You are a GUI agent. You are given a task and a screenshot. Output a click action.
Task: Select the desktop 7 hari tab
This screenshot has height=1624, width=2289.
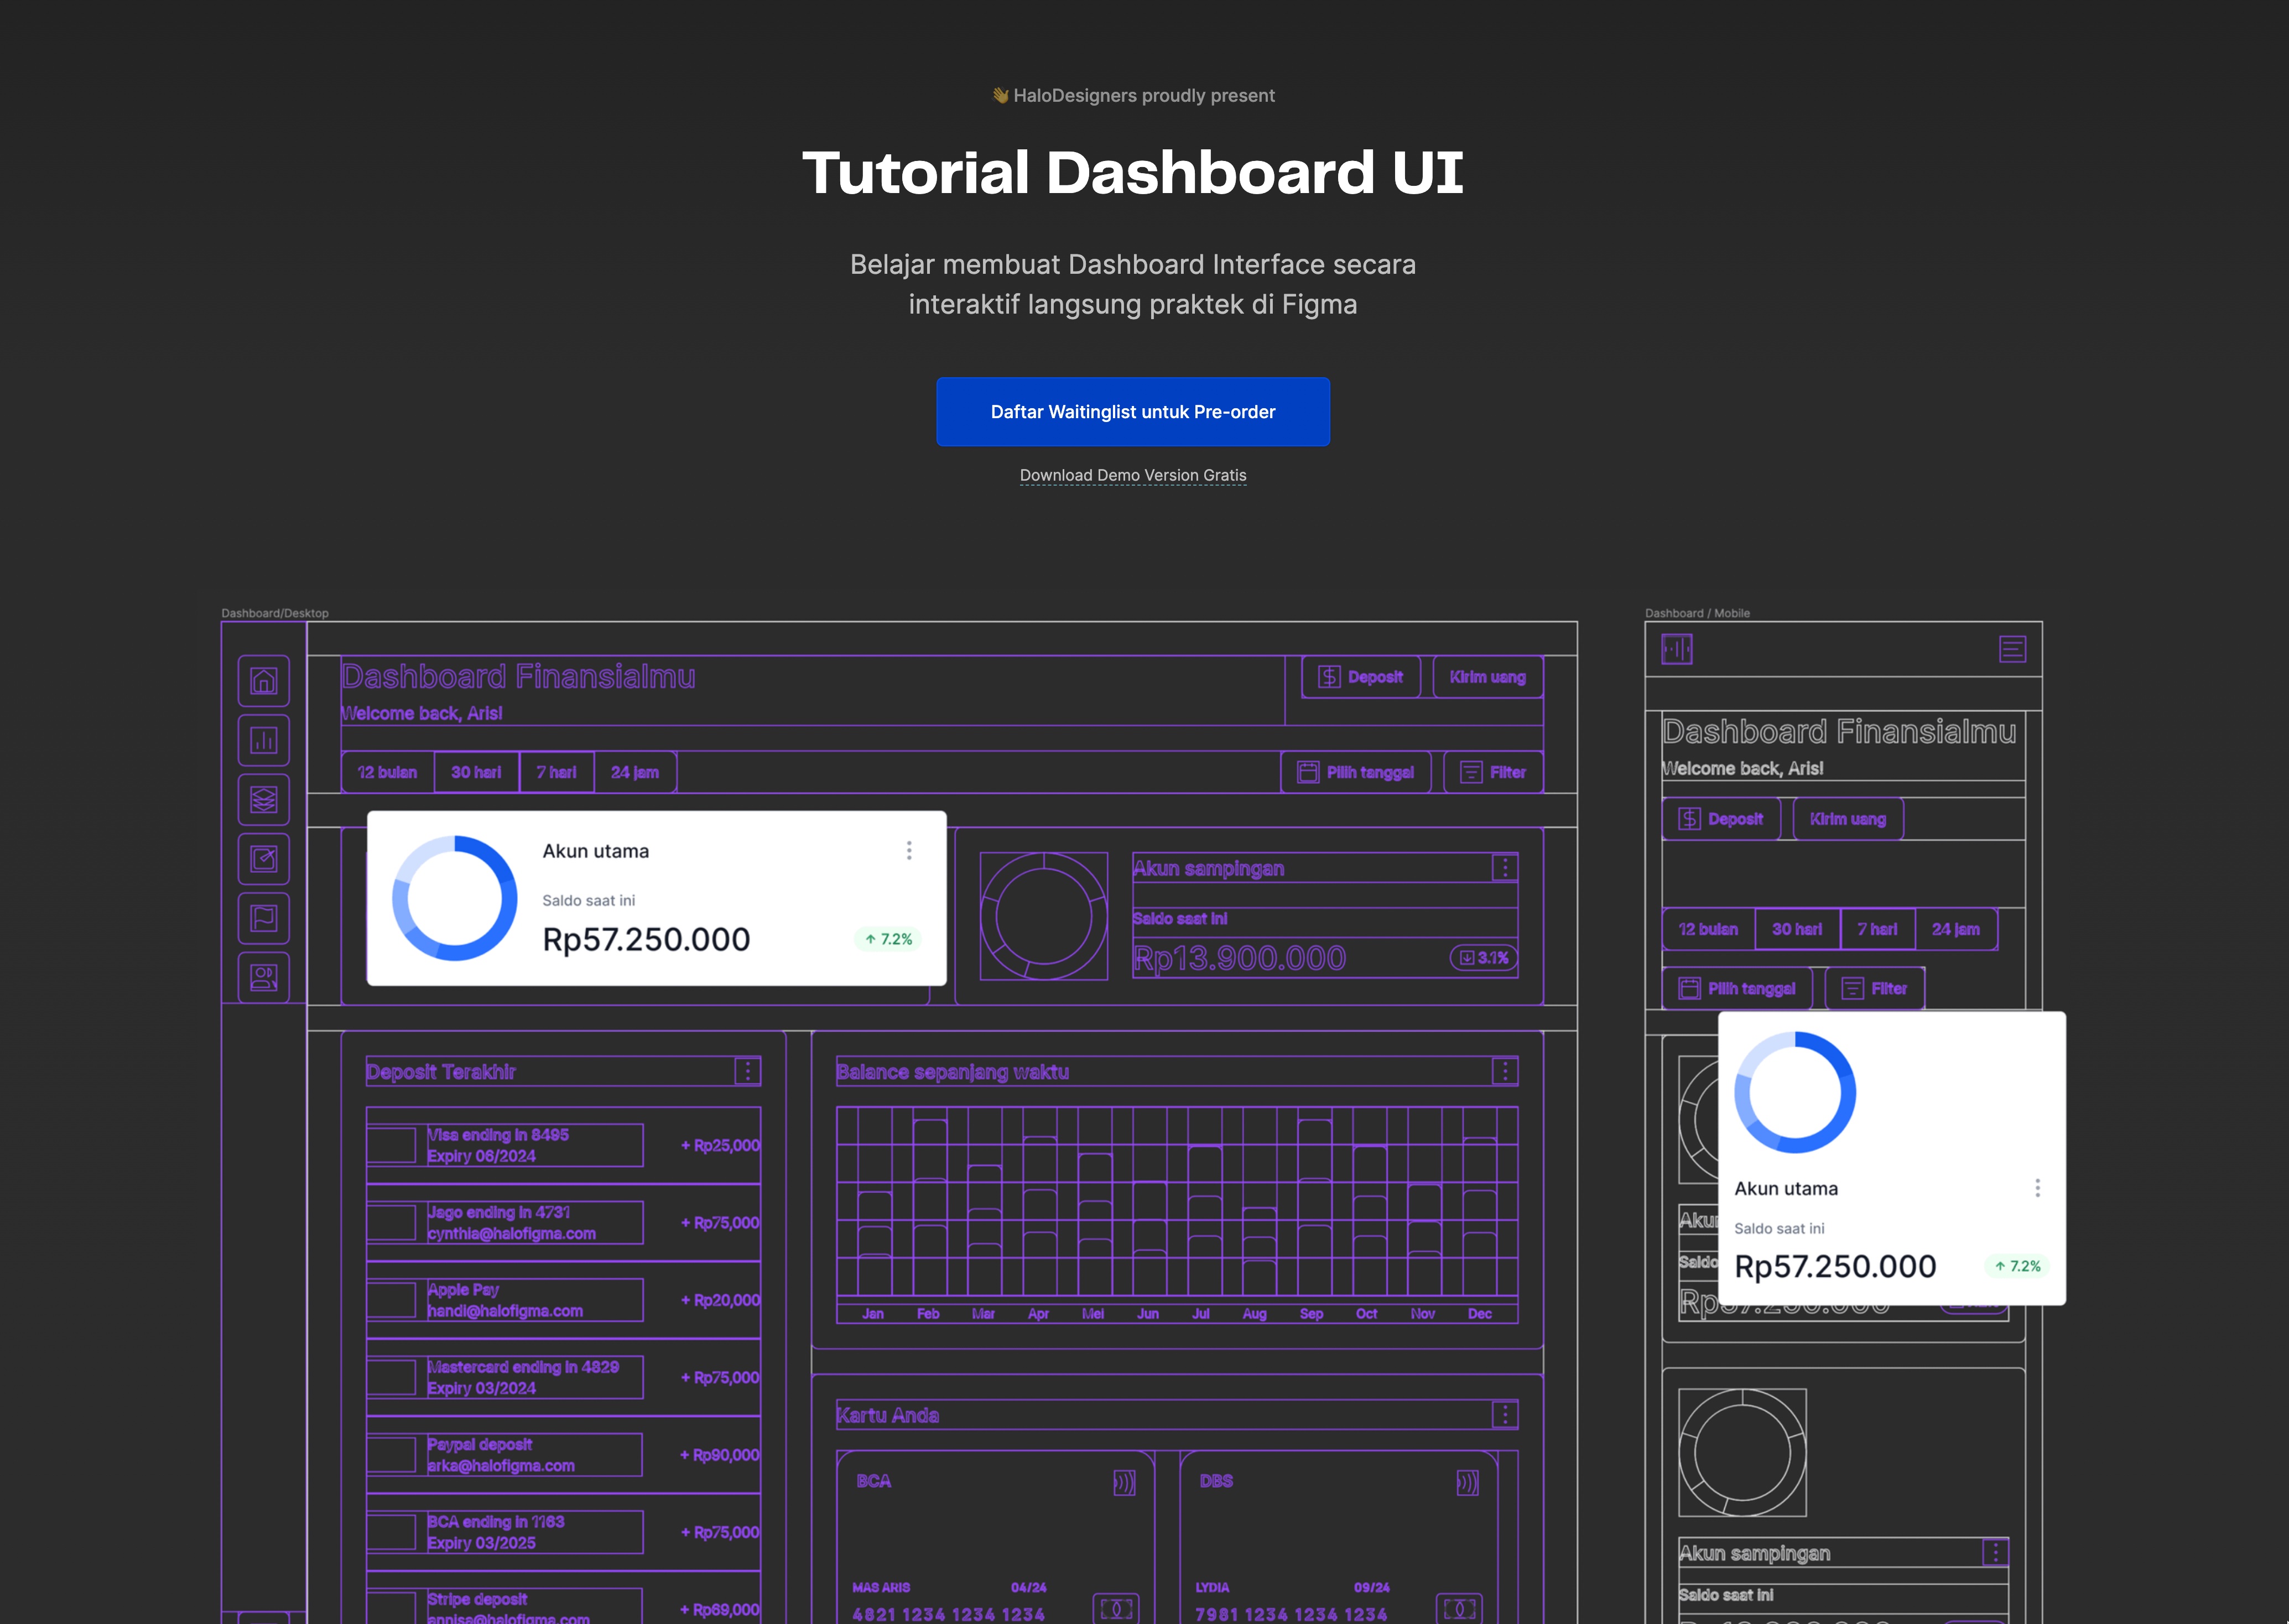point(556,772)
